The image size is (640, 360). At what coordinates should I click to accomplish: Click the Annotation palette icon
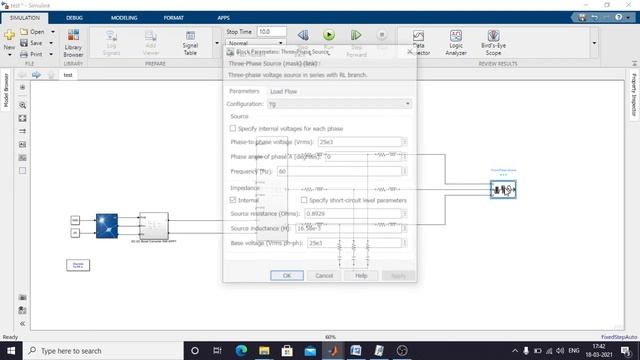pos(22,144)
